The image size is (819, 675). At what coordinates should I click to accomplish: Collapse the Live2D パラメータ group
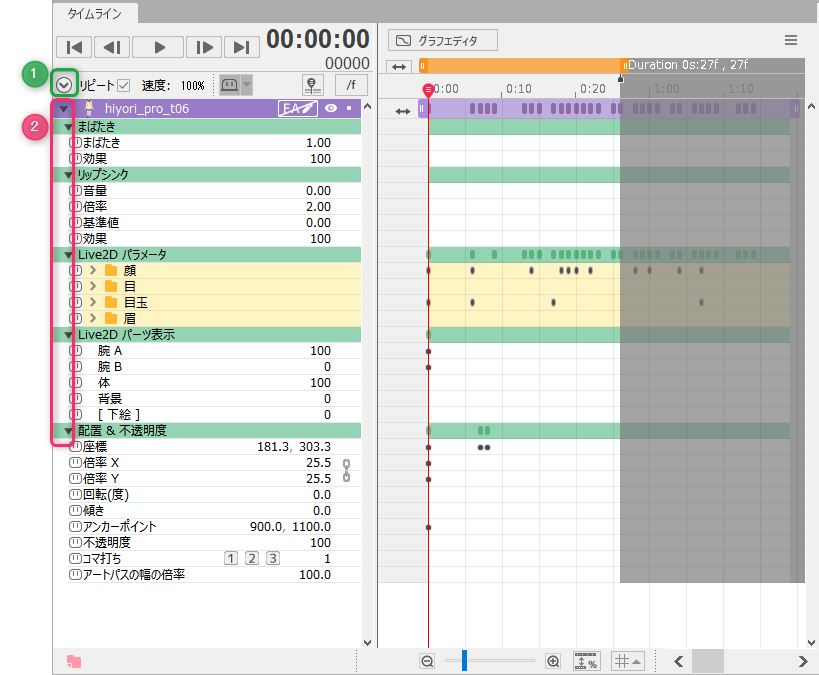click(68, 254)
